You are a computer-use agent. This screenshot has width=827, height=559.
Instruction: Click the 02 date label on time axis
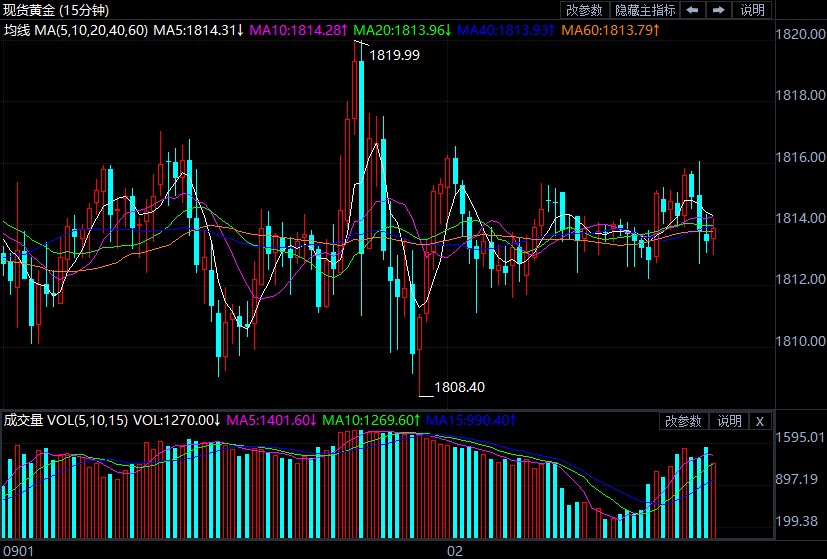point(455,552)
